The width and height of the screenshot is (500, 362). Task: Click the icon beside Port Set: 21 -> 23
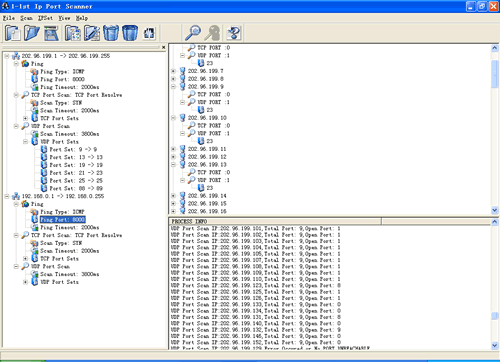pyautogui.click(x=44, y=173)
